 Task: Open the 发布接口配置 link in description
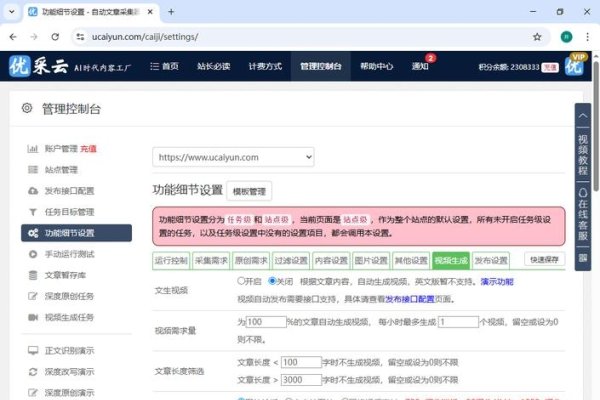[x=410, y=299]
